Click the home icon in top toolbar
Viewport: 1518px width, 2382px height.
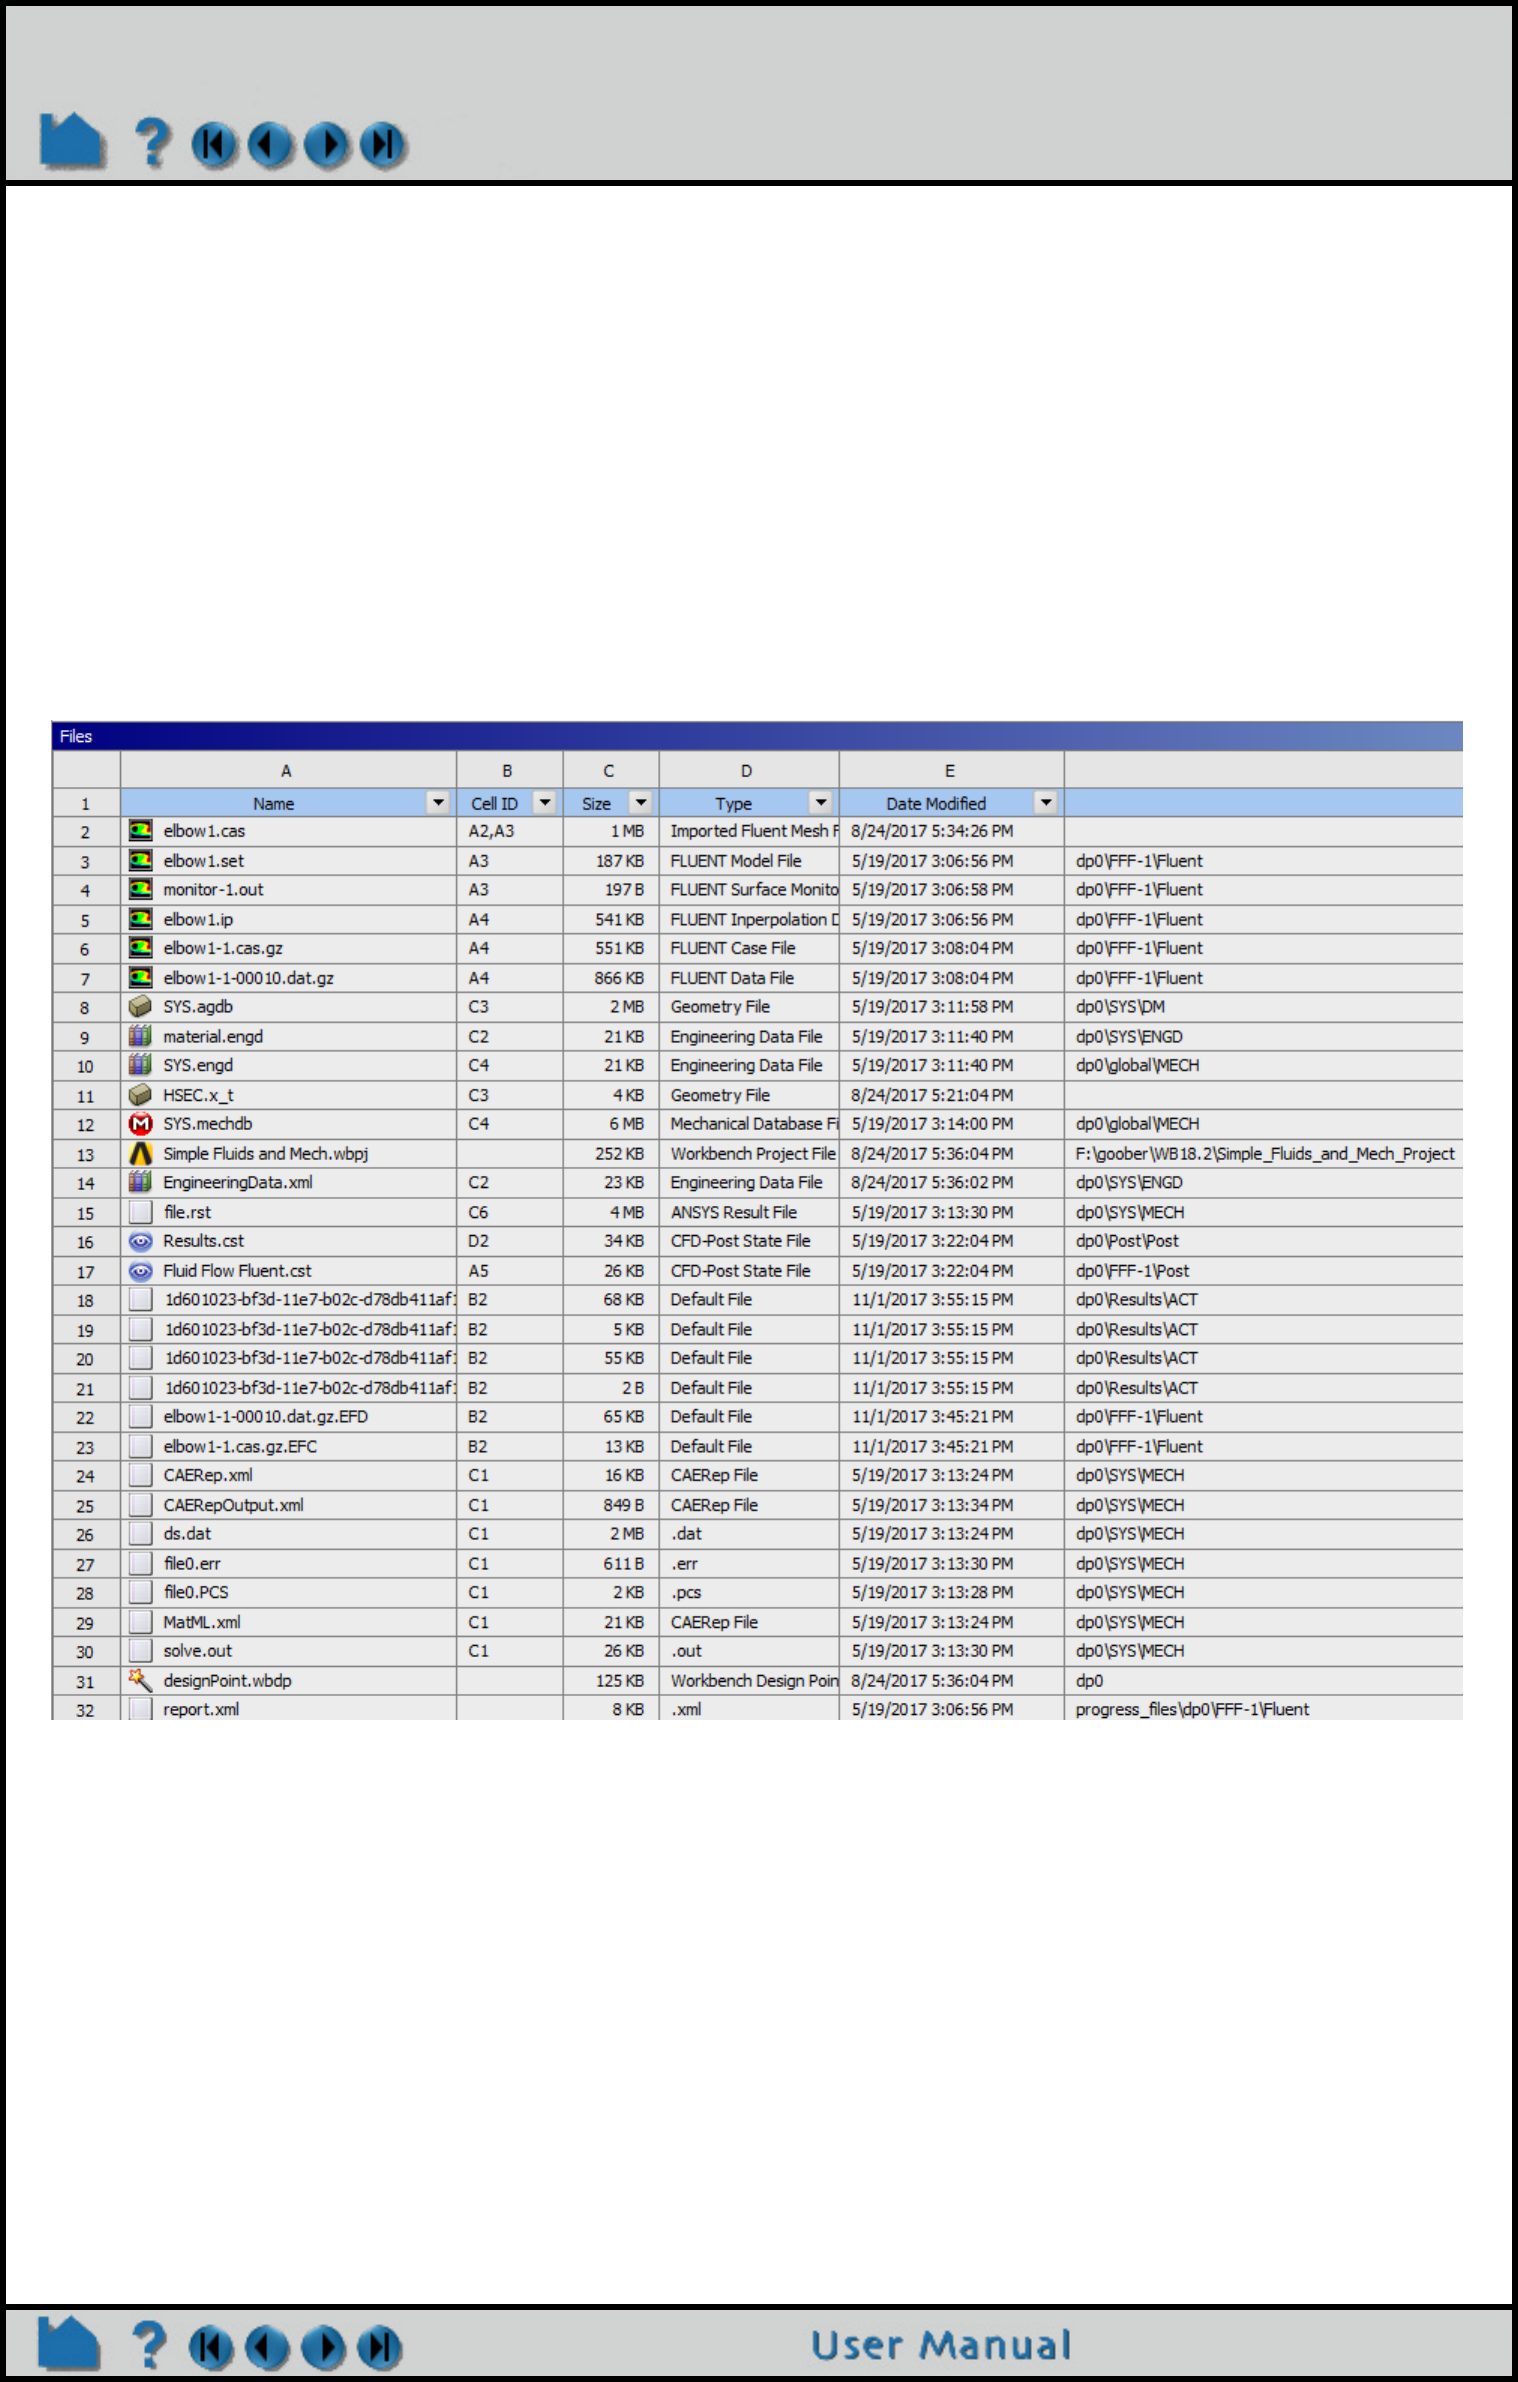click(72, 140)
